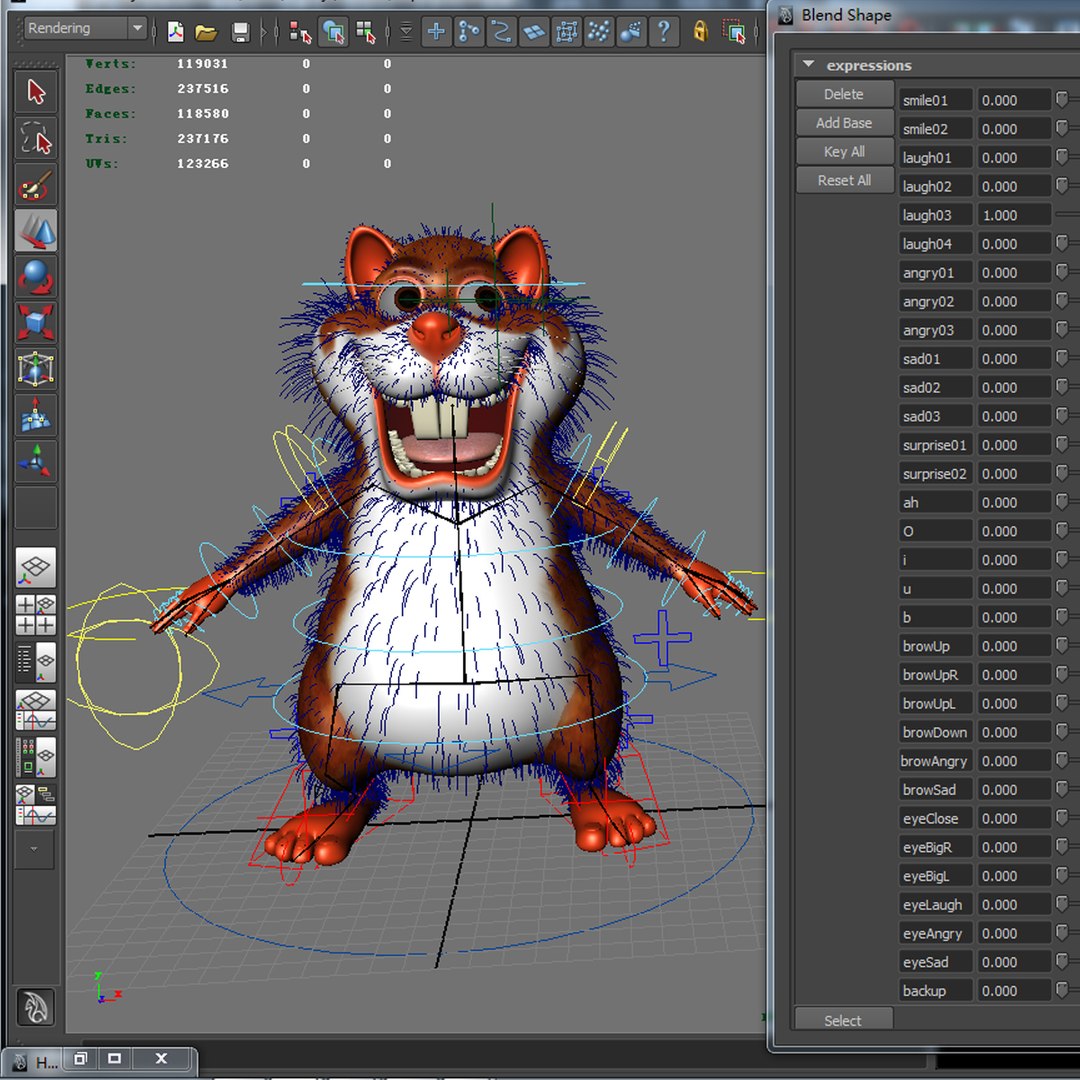Image resolution: width=1080 pixels, height=1080 pixels.
Task: Create a new scene from the toolbar
Action: pyautogui.click(x=176, y=32)
